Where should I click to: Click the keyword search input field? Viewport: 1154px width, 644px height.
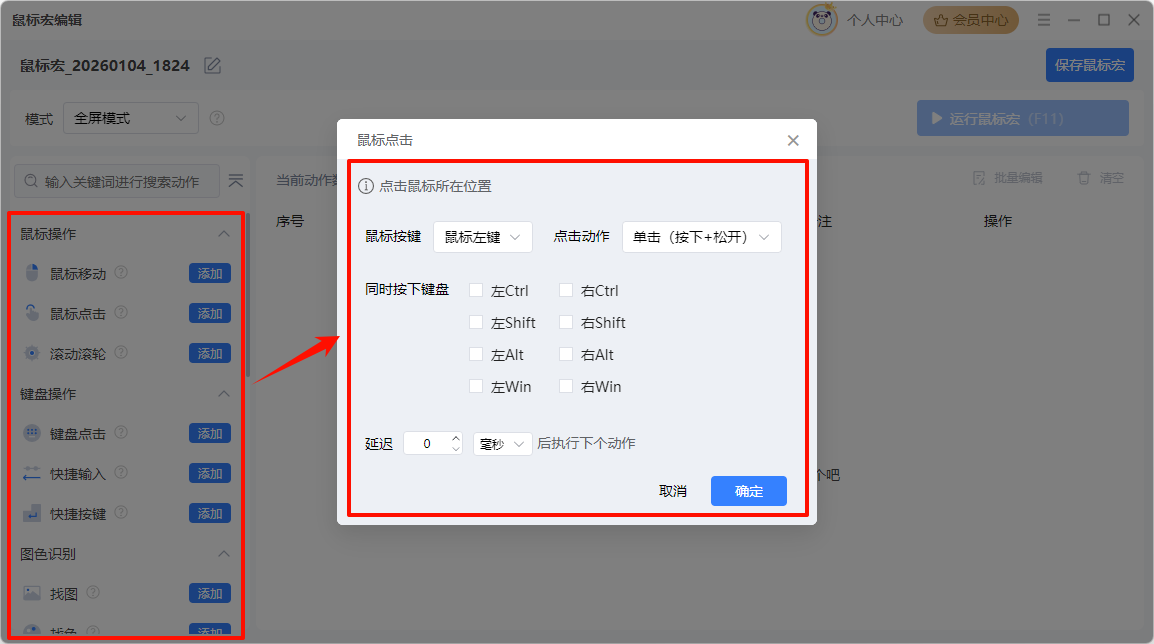click(x=115, y=181)
